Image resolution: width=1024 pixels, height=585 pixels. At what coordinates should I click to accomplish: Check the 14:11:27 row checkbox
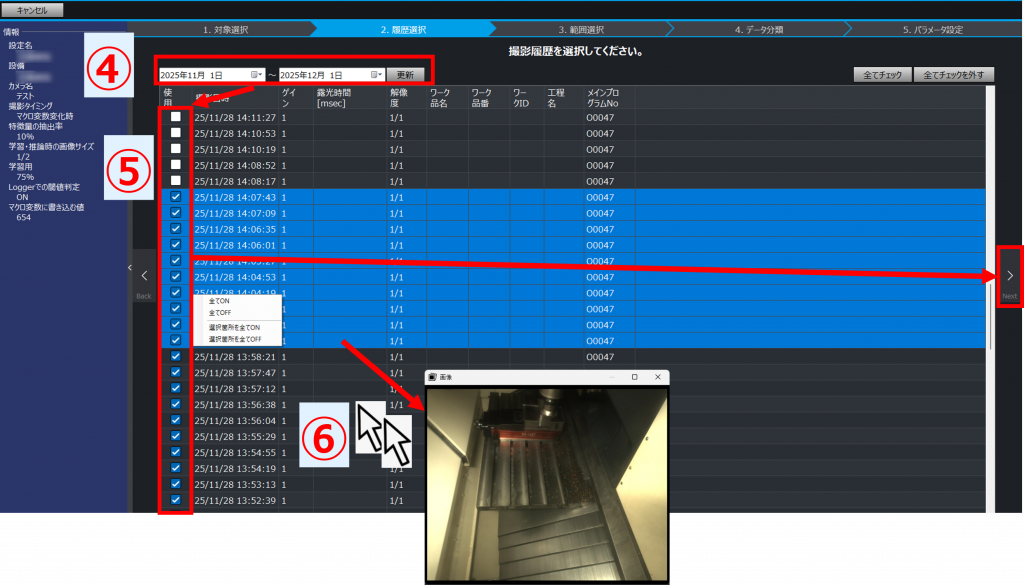176,117
